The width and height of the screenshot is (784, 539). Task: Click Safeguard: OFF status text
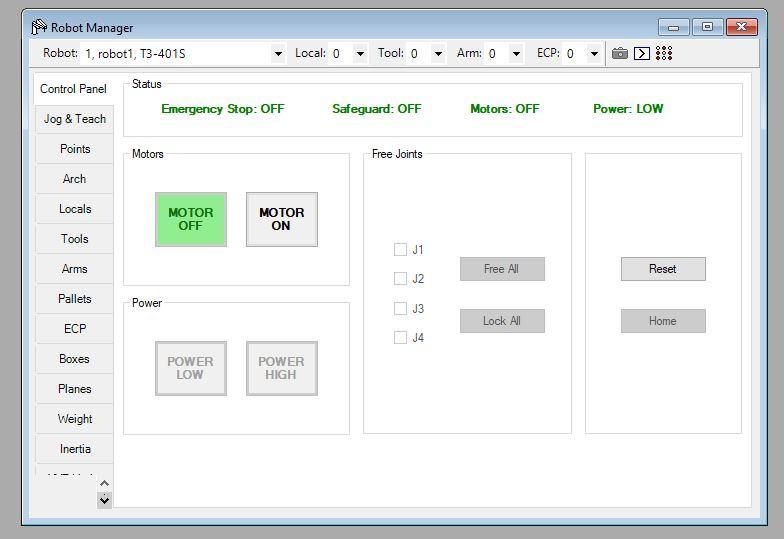pos(376,109)
